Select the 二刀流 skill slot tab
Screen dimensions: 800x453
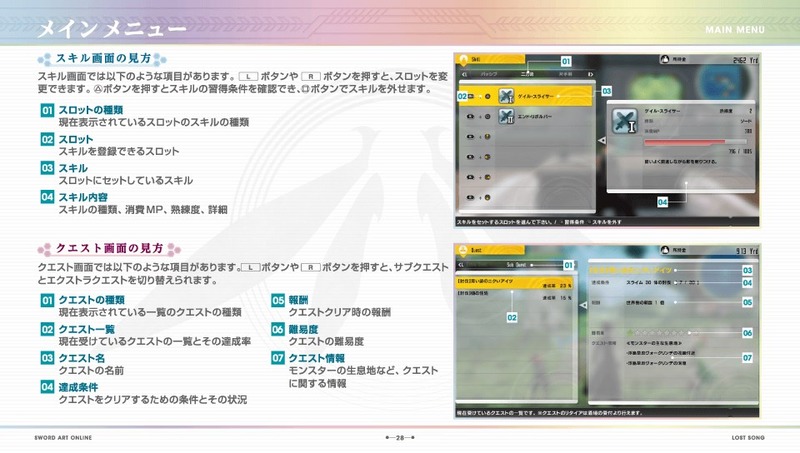527,74
